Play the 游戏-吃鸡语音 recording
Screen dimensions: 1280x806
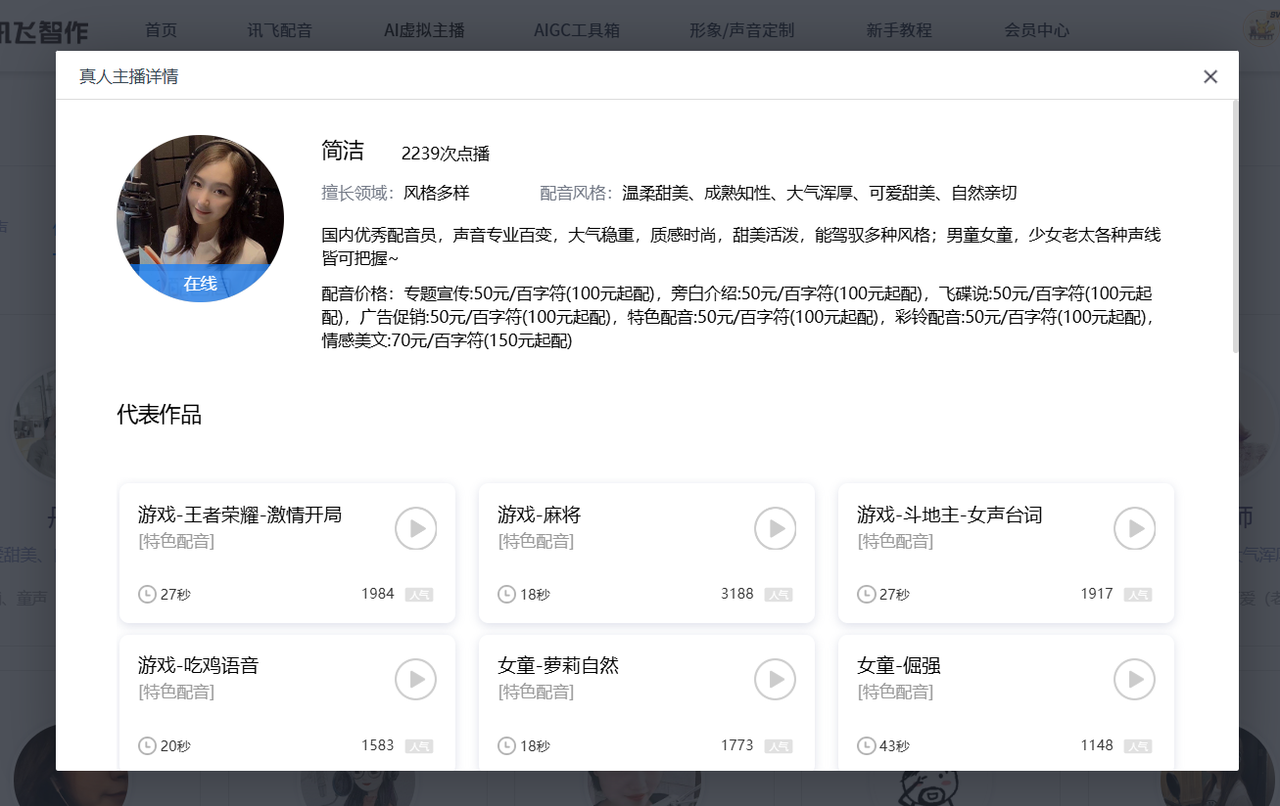[x=416, y=679]
